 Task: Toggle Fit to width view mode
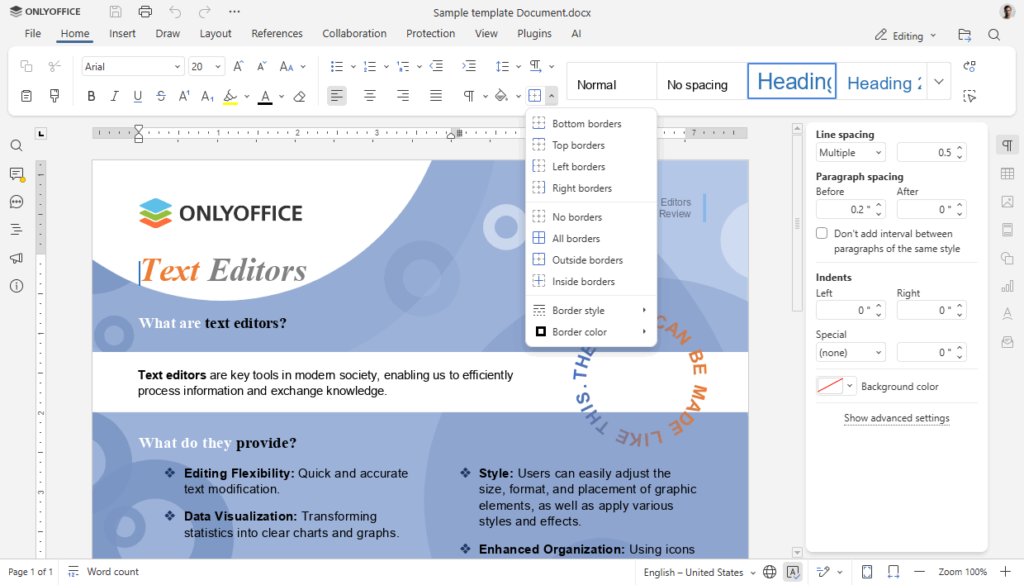[x=893, y=572]
